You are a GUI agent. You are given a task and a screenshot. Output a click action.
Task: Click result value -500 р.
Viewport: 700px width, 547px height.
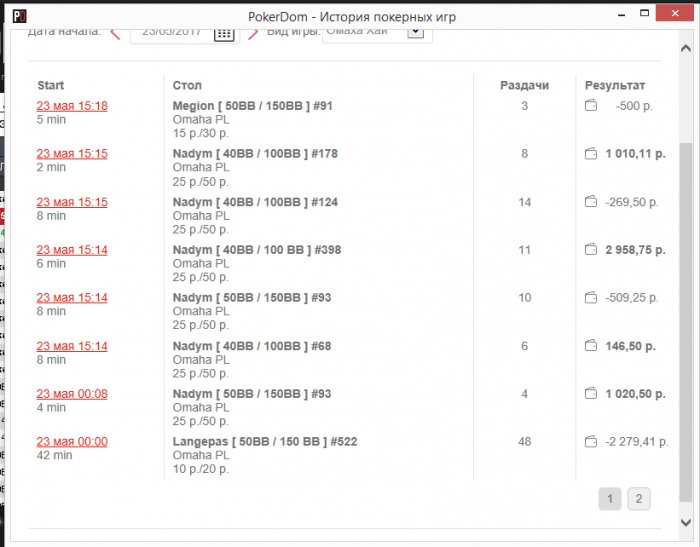(634, 106)
